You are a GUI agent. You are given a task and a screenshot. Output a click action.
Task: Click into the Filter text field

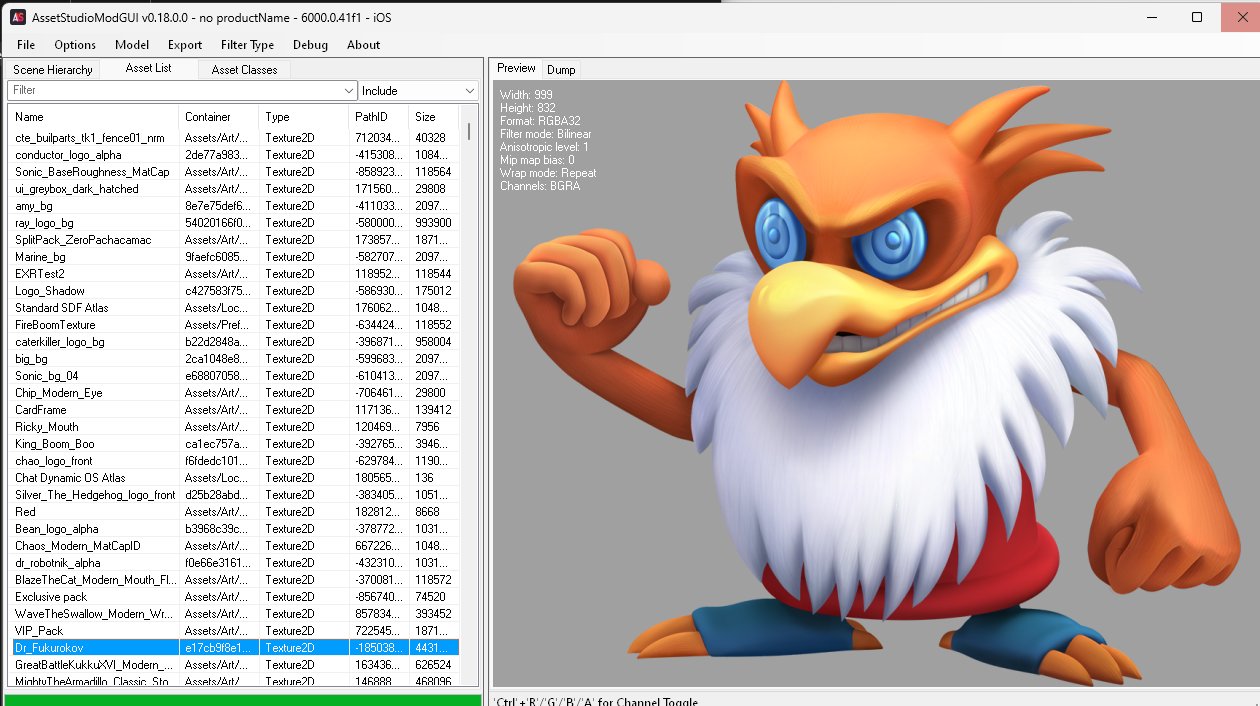pyautogui.click(x=170, y=91)
